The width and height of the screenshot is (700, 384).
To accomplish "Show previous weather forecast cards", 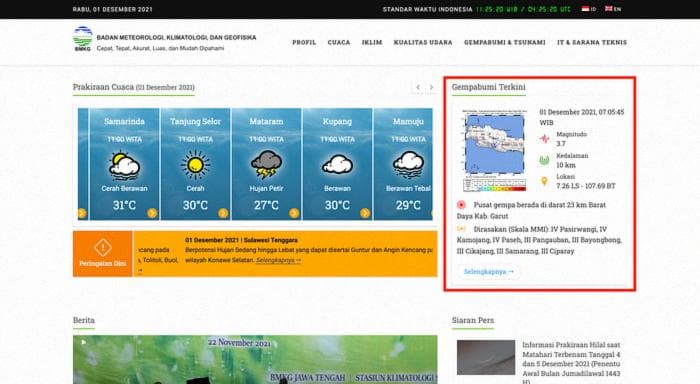I will pos(418,88).
